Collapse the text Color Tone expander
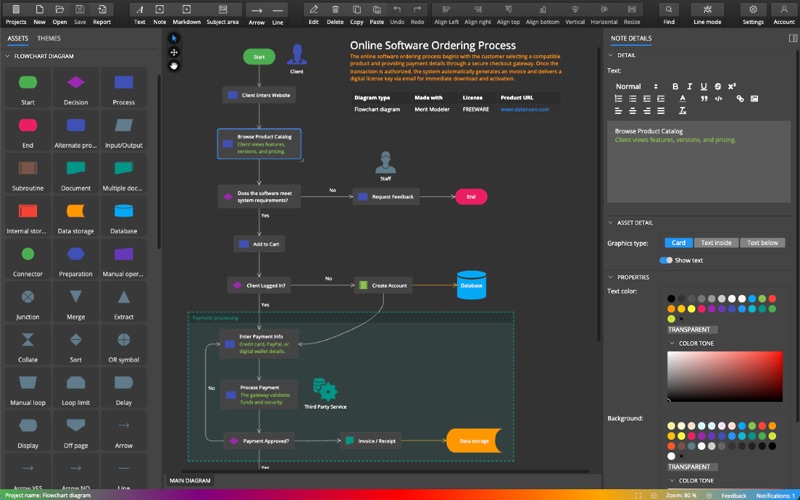 [672, 343]
